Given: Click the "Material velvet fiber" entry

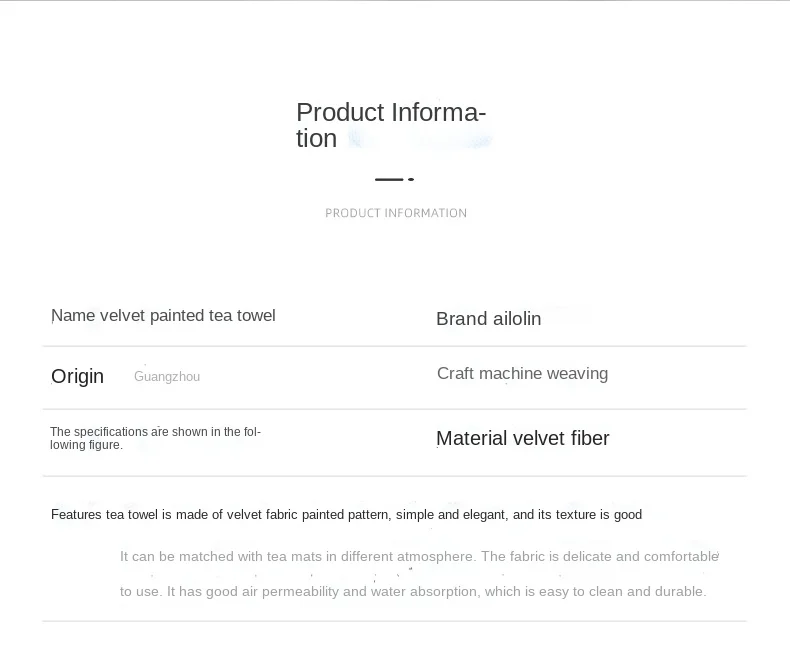Looking at the screenshot, I should [522, 438].
